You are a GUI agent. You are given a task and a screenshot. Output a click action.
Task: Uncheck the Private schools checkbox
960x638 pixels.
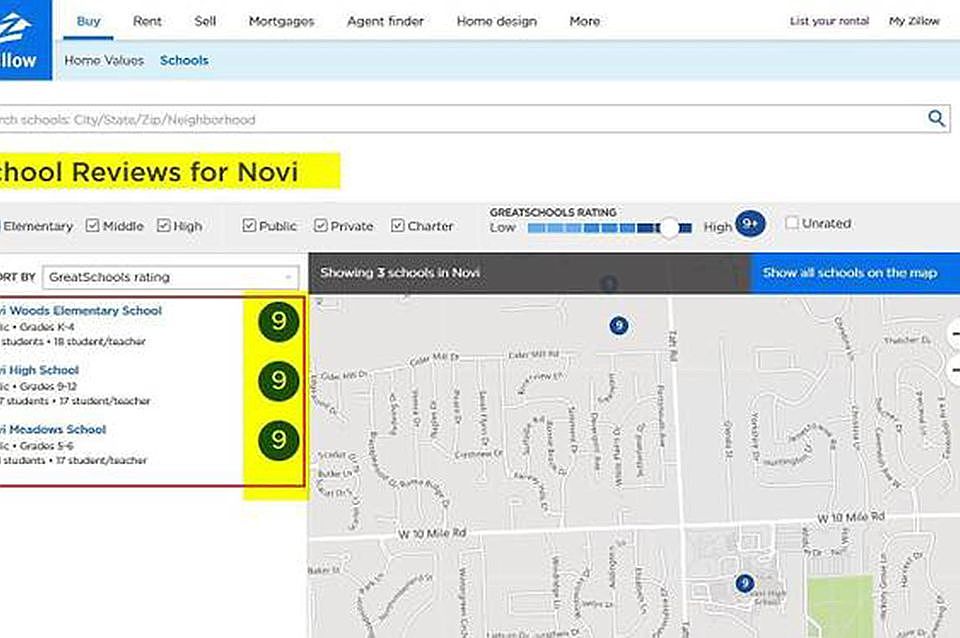coord(321,226)
